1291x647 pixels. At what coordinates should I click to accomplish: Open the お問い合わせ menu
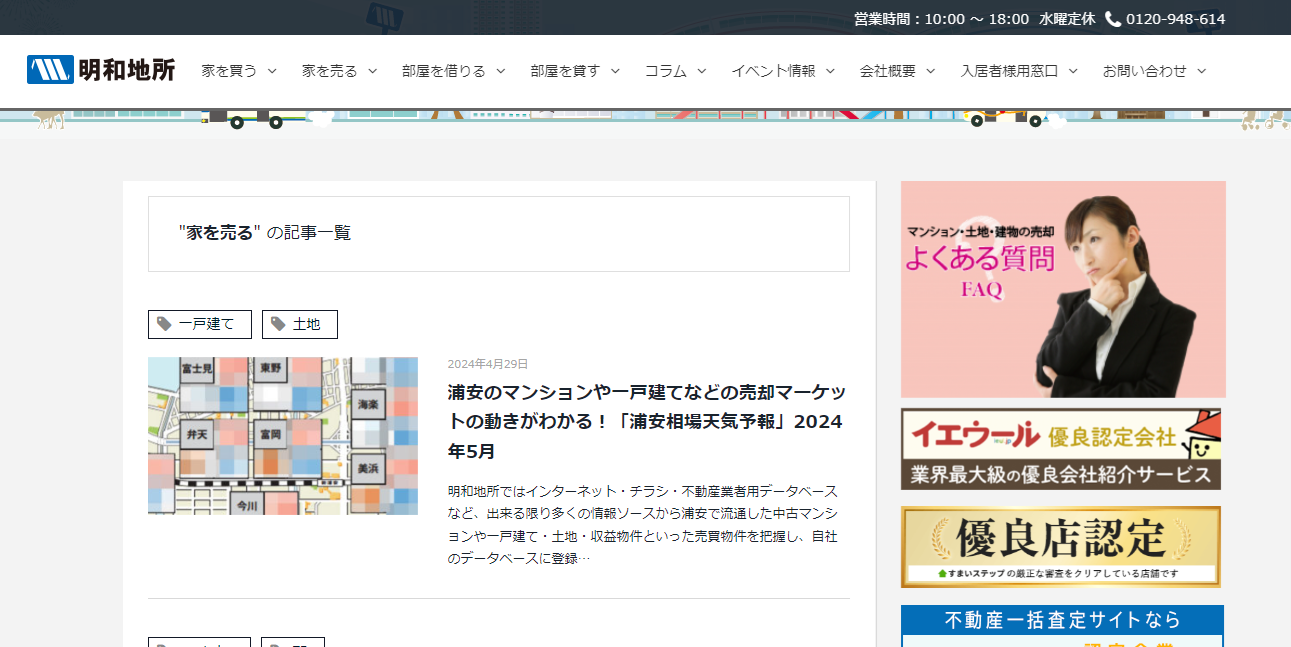(1144, 71)
